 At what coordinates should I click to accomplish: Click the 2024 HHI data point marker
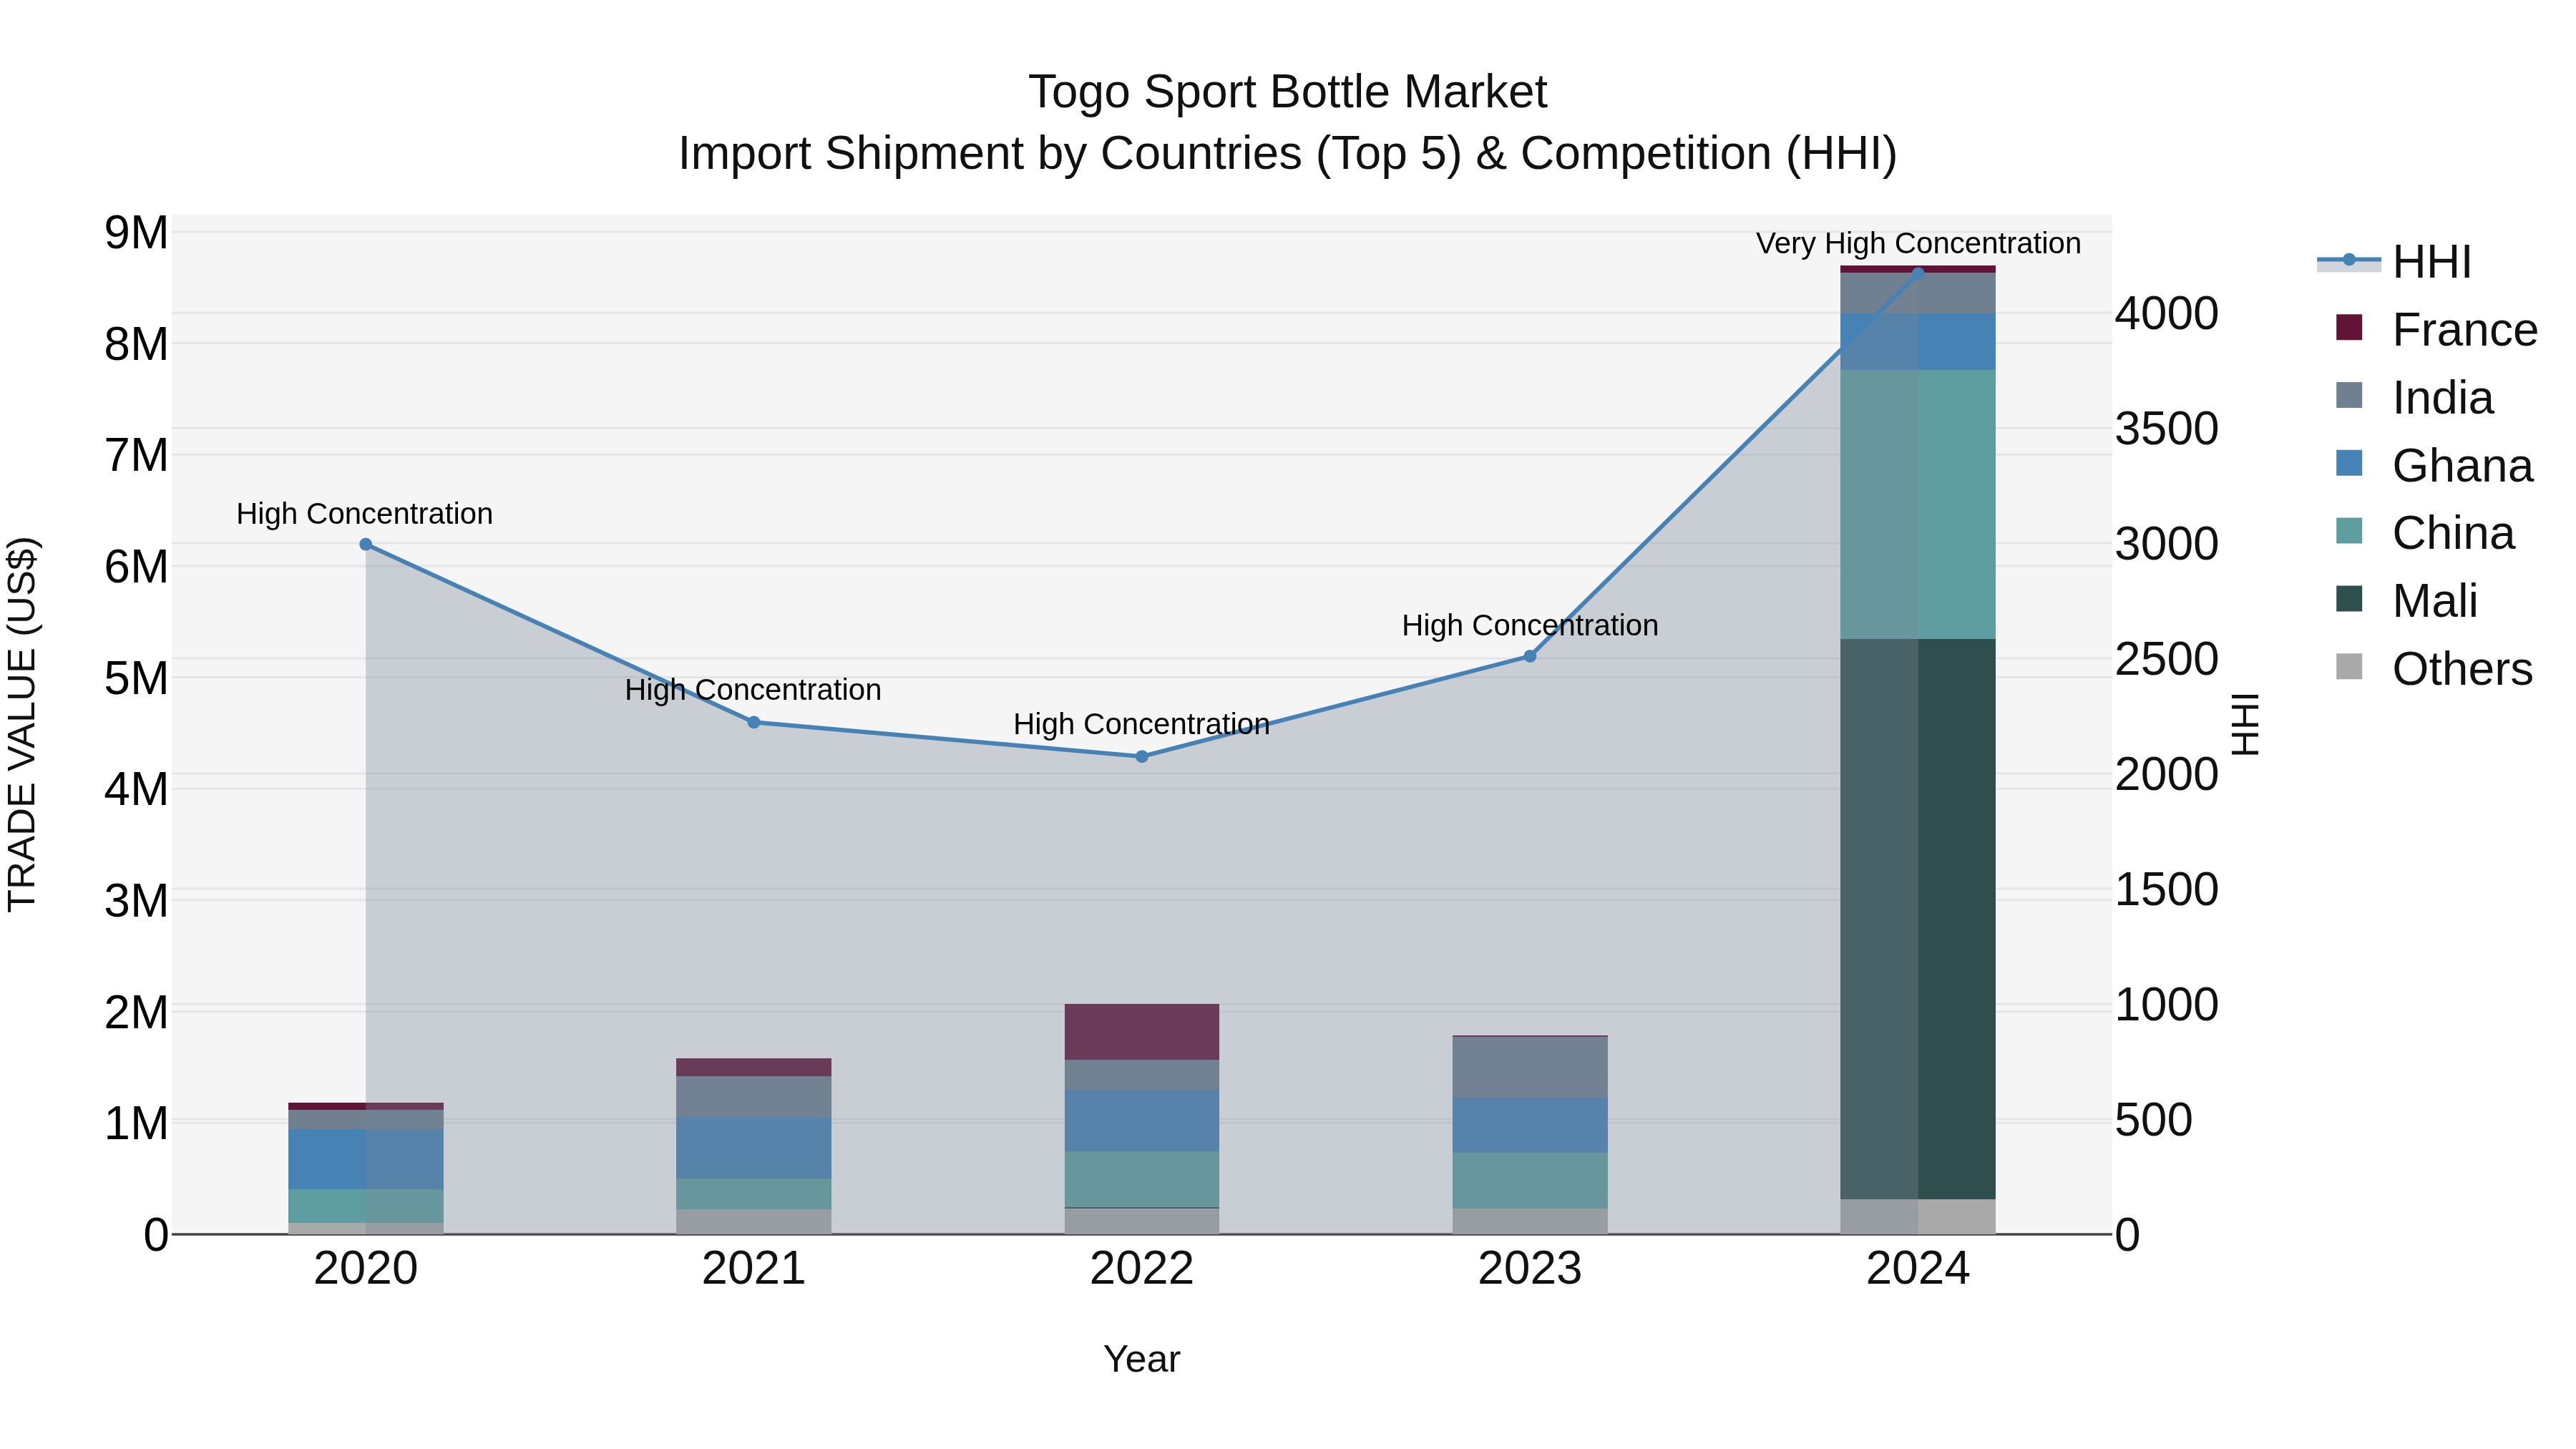click(x=1918, y=273)
